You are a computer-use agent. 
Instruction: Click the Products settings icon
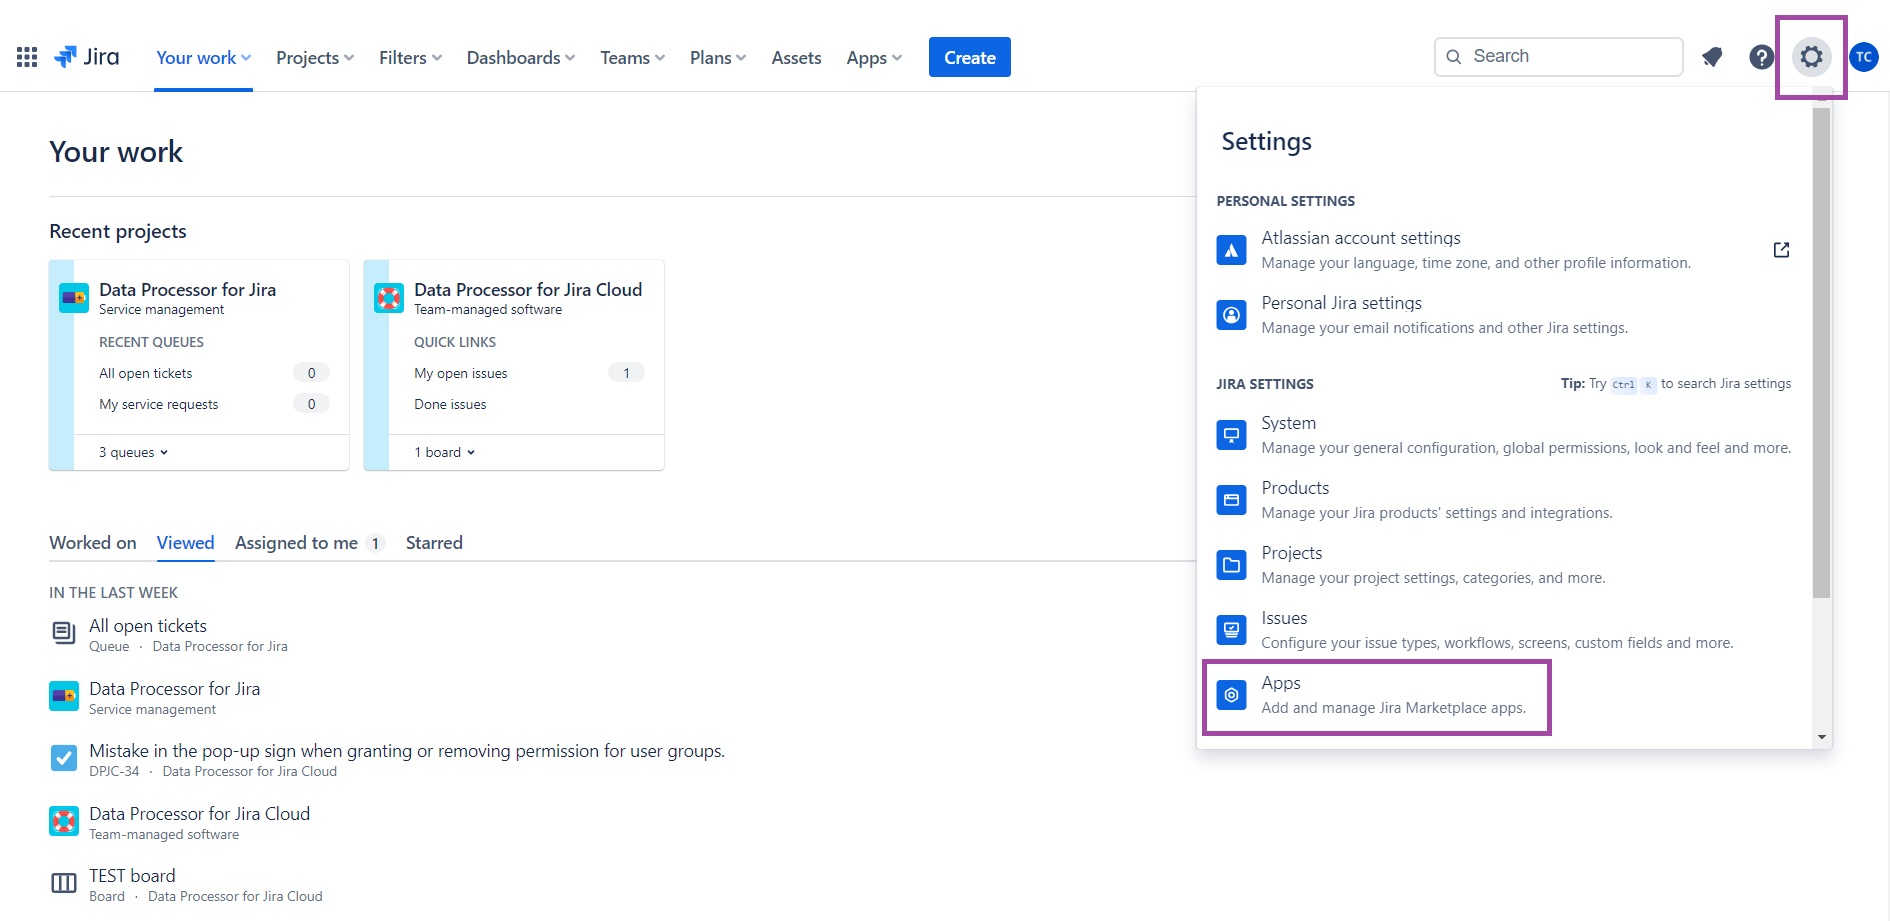pos(1231,500)
